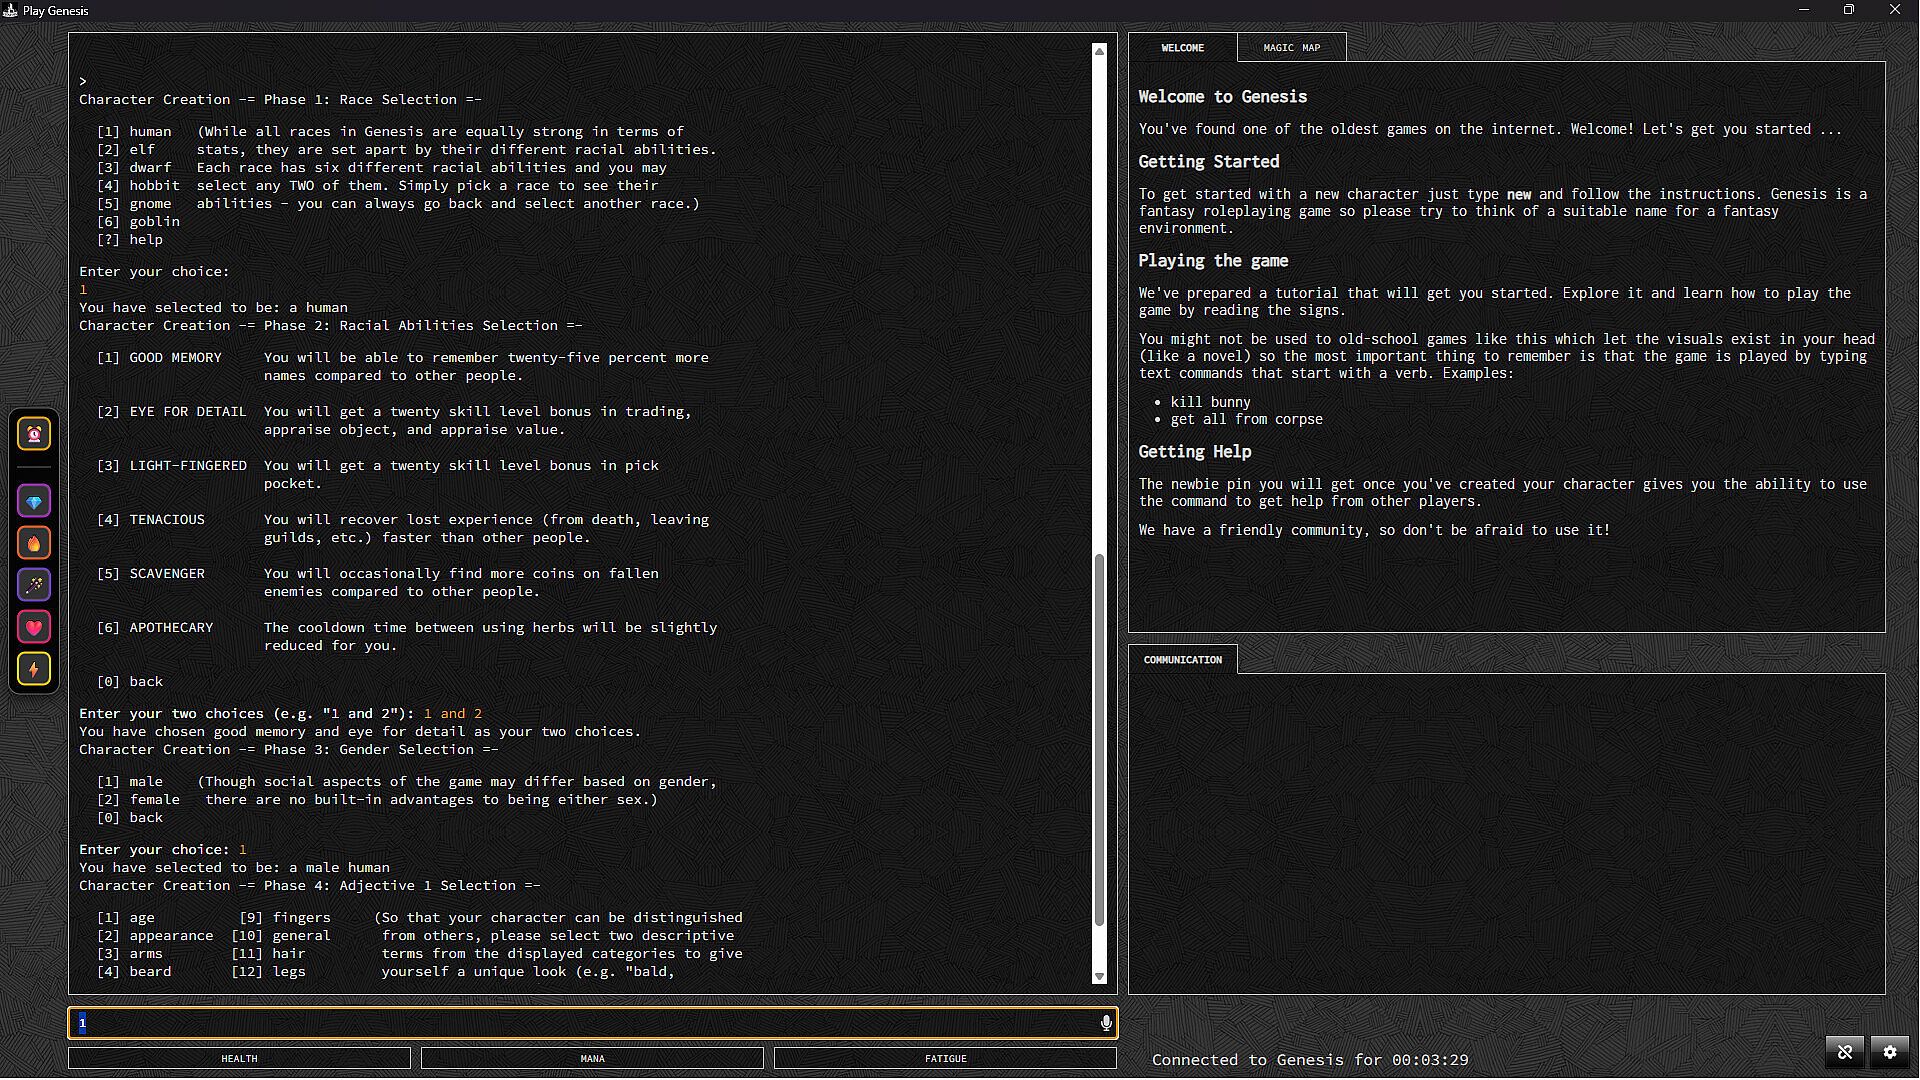Open settings with the gear button
The image size is (1920, 1080).
(1890, 1052)
